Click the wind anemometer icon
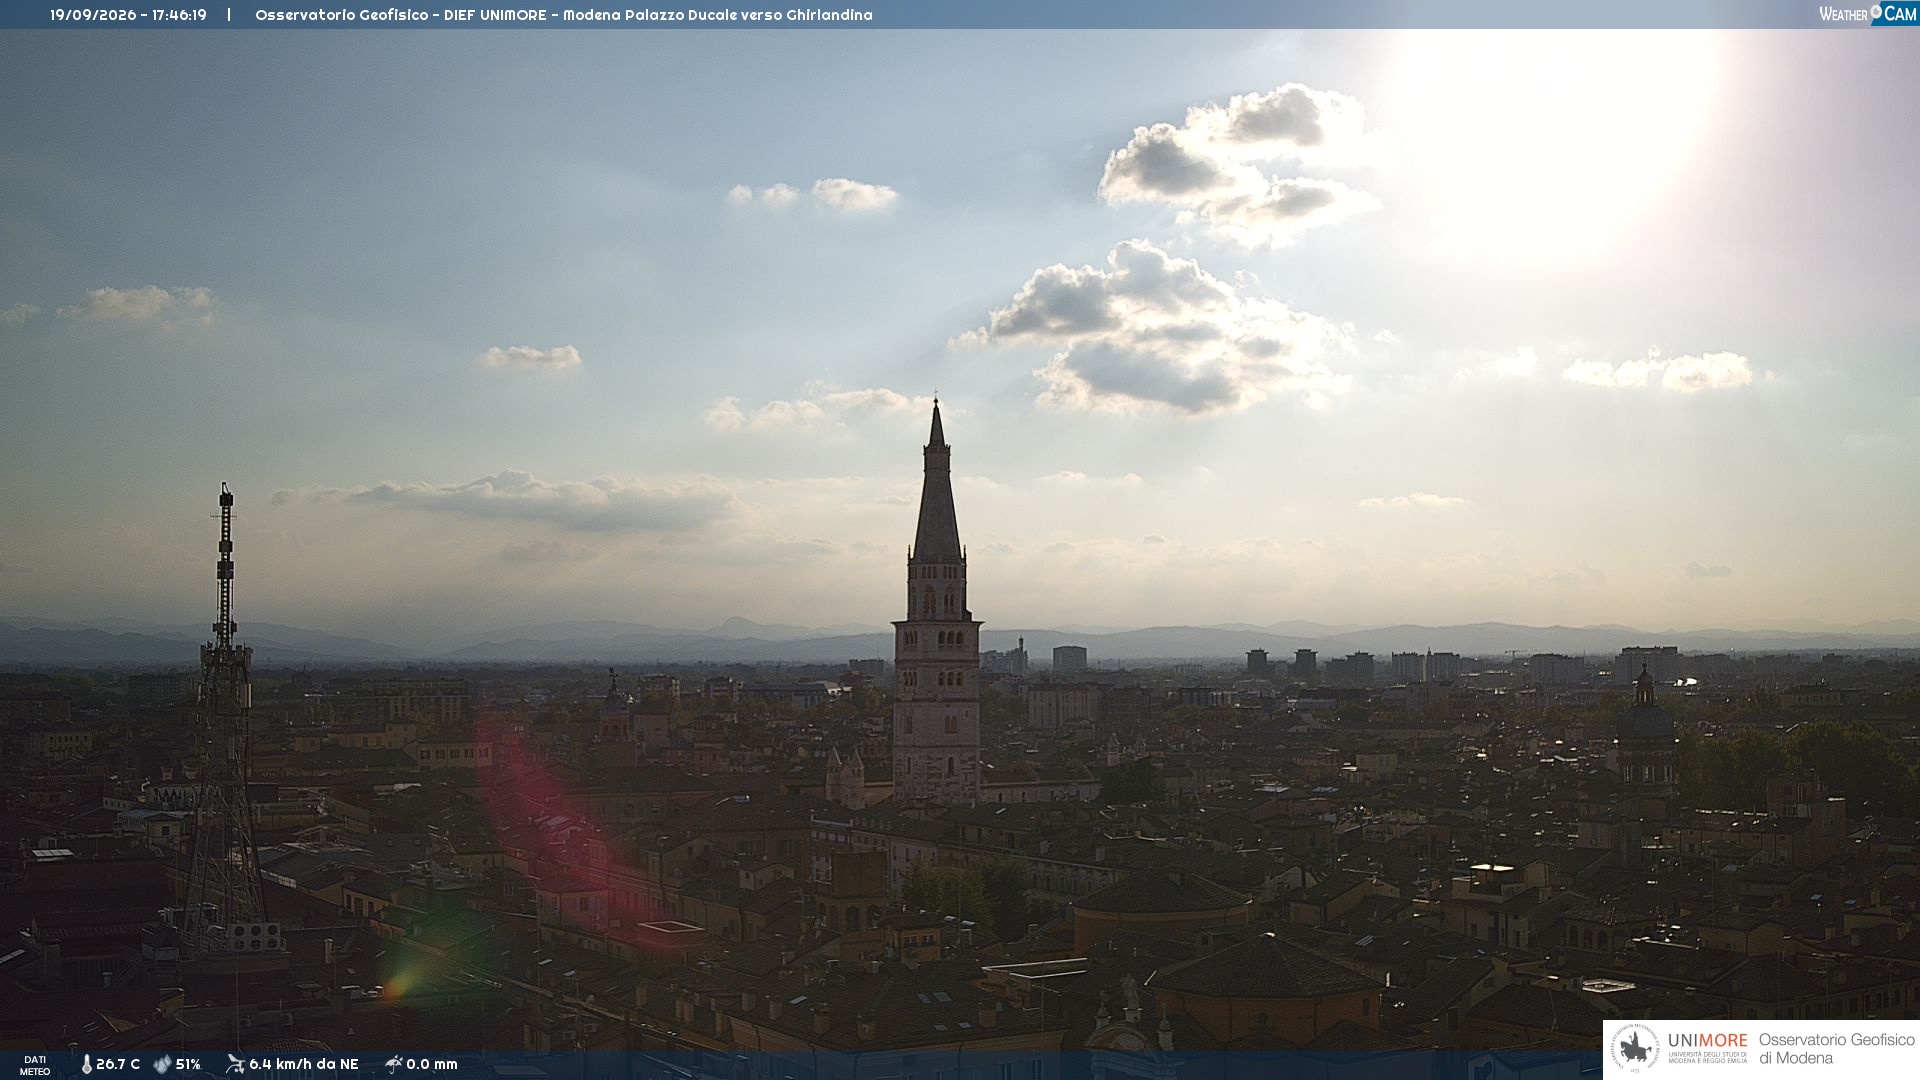 (235, 1064)
